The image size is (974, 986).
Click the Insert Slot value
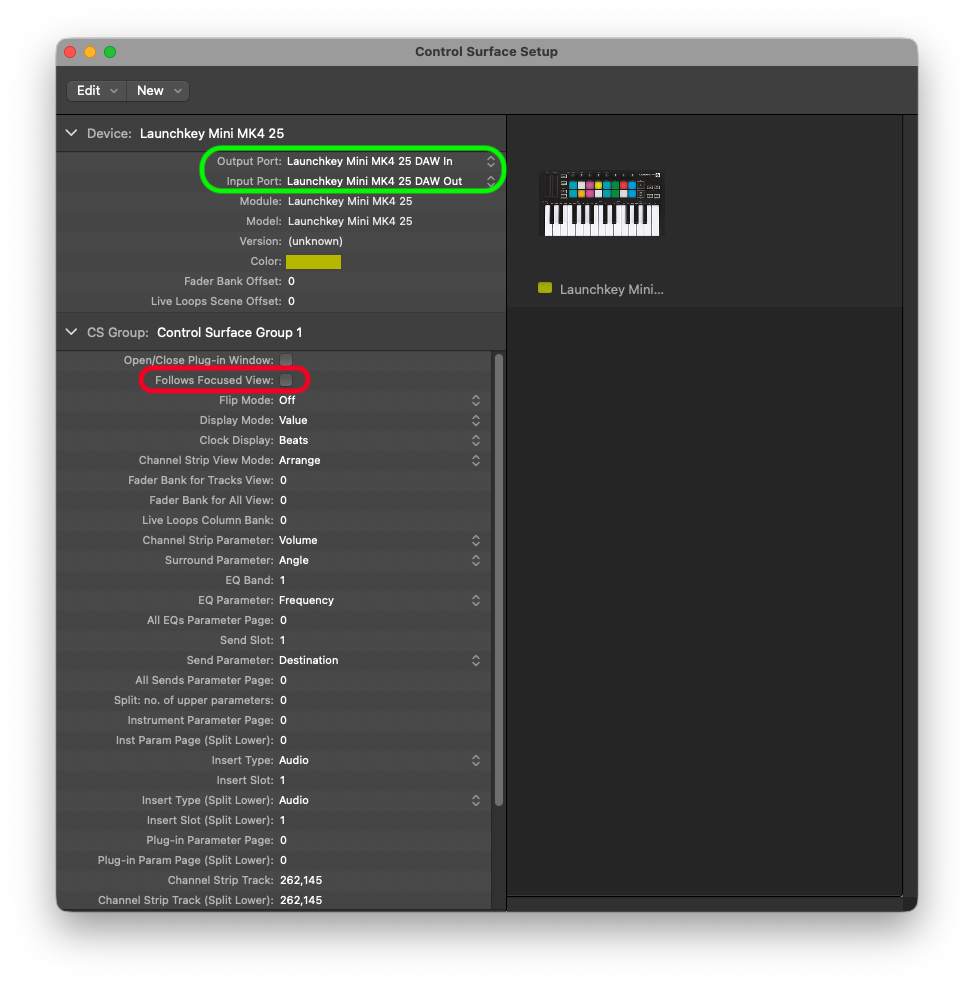(282, 780)
